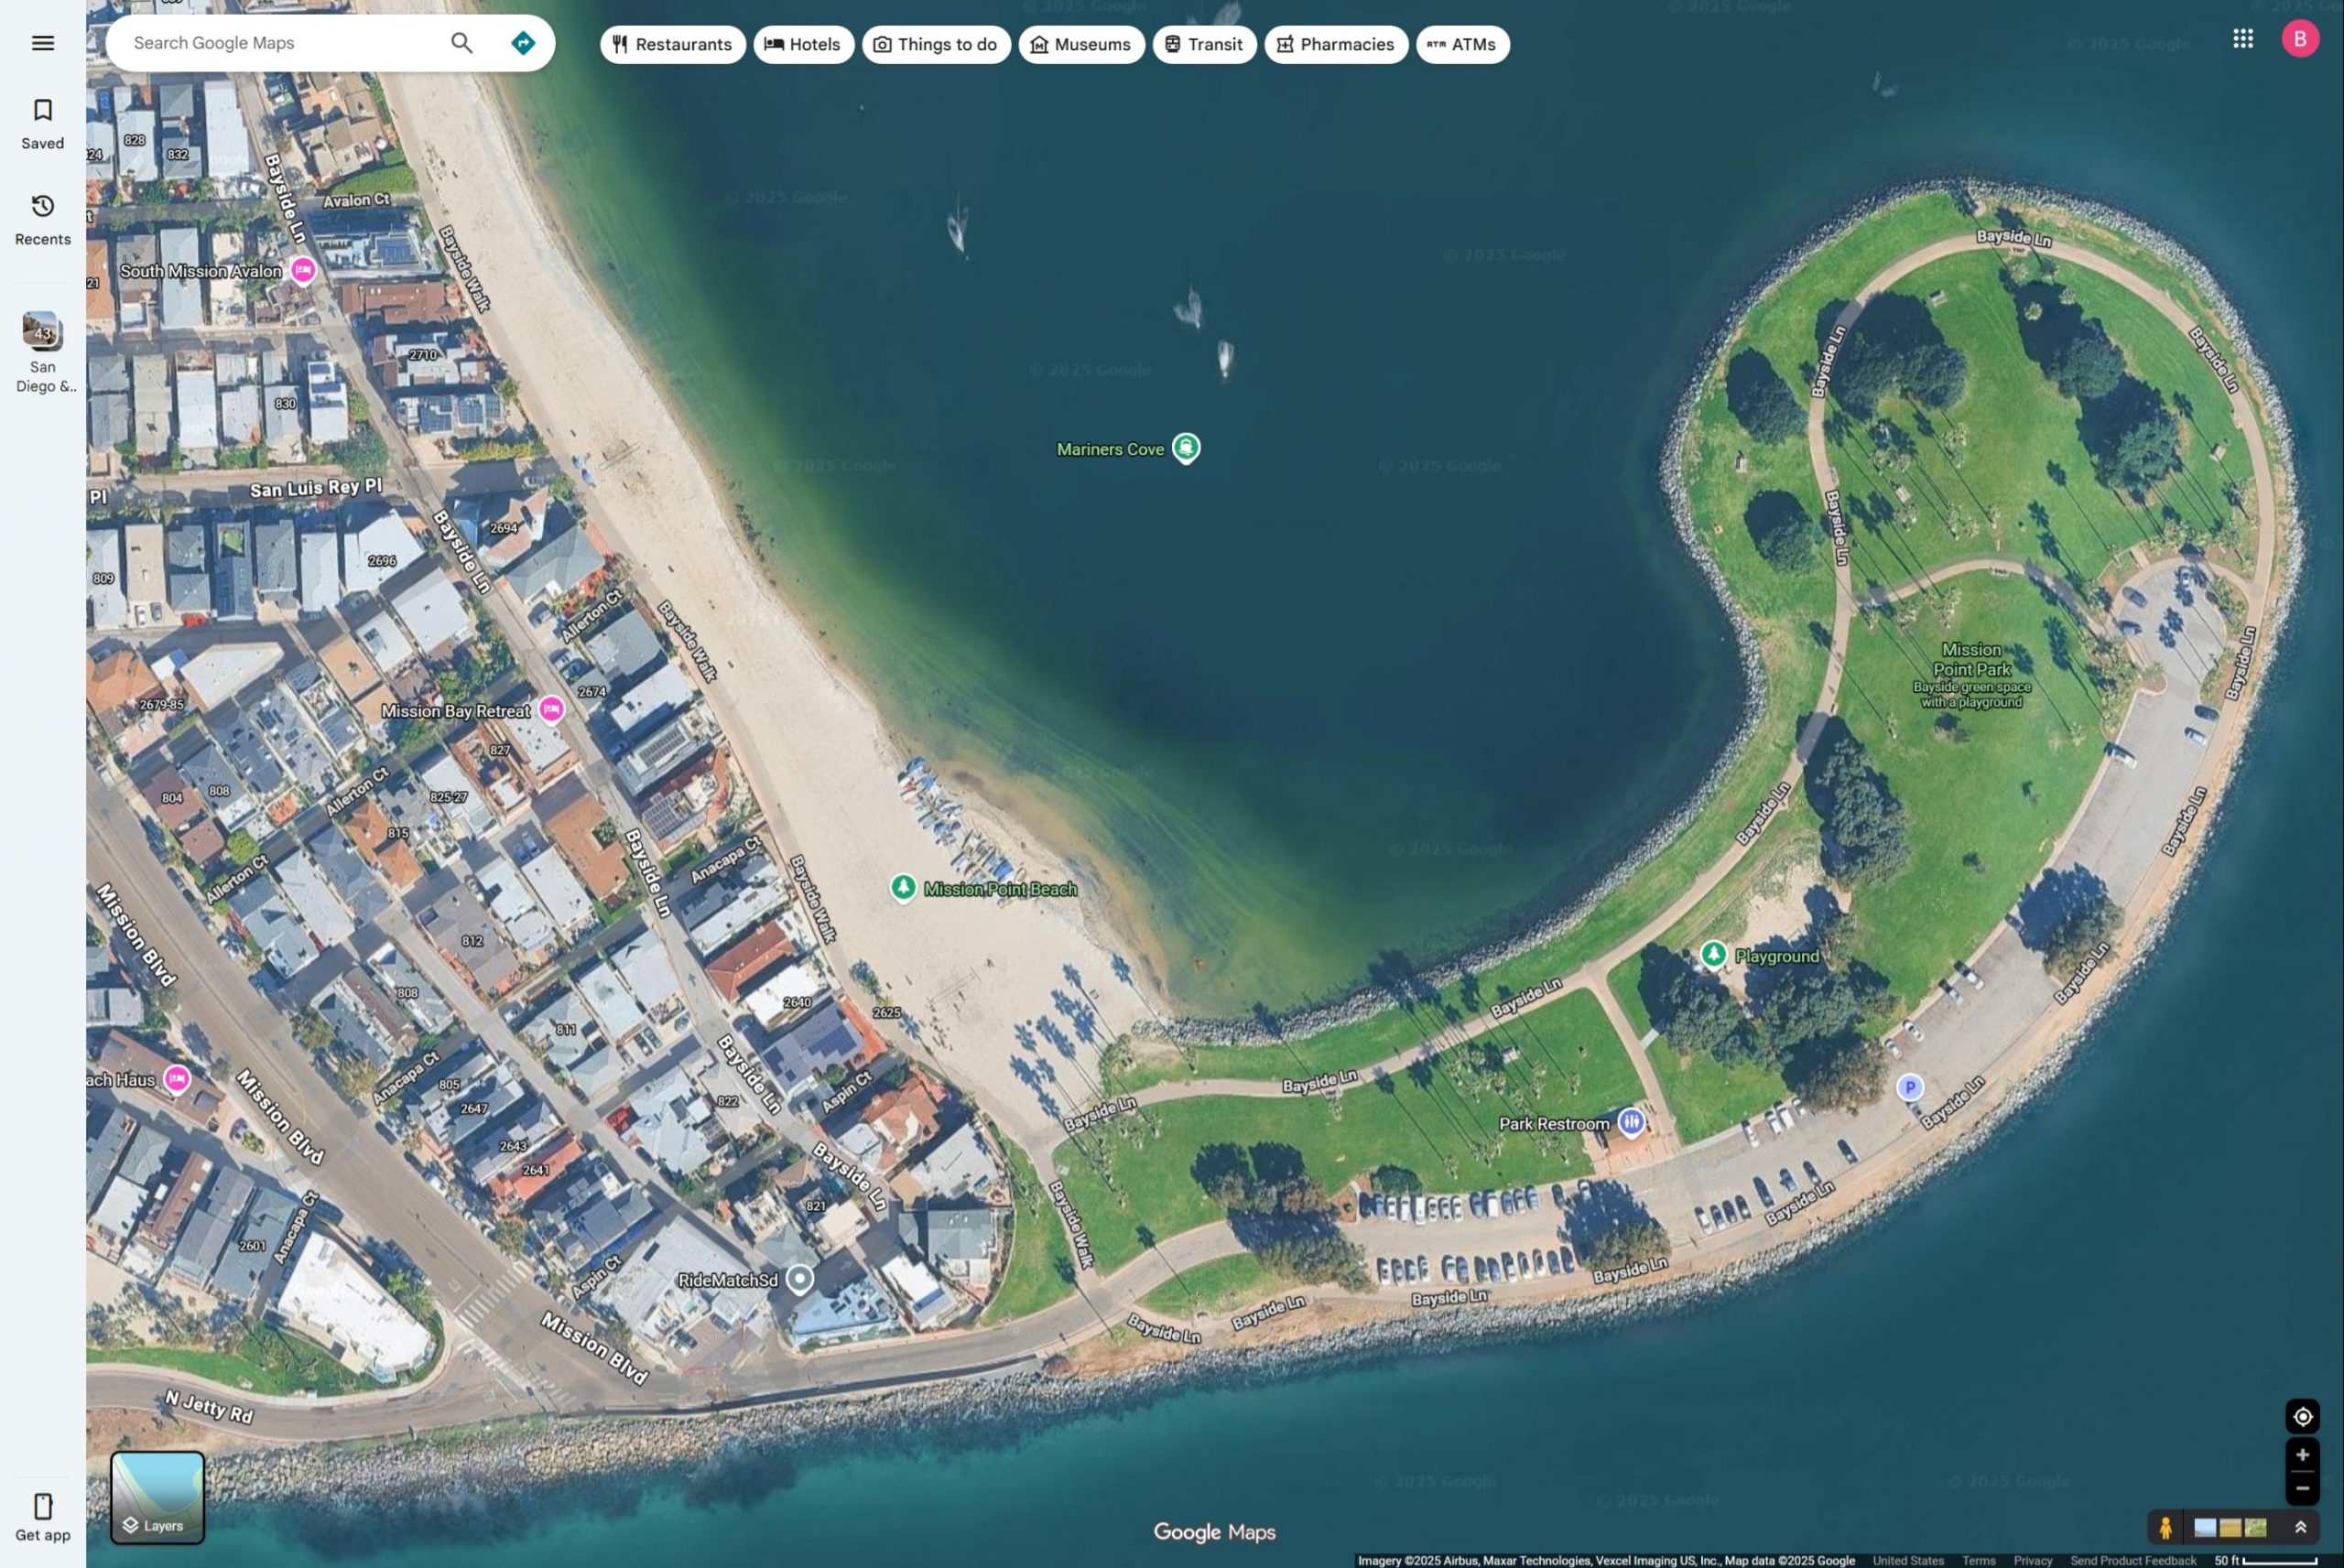The image size is (2344, 1568).
Task: Click the Directions arrow icon
Action: (522, 43)
